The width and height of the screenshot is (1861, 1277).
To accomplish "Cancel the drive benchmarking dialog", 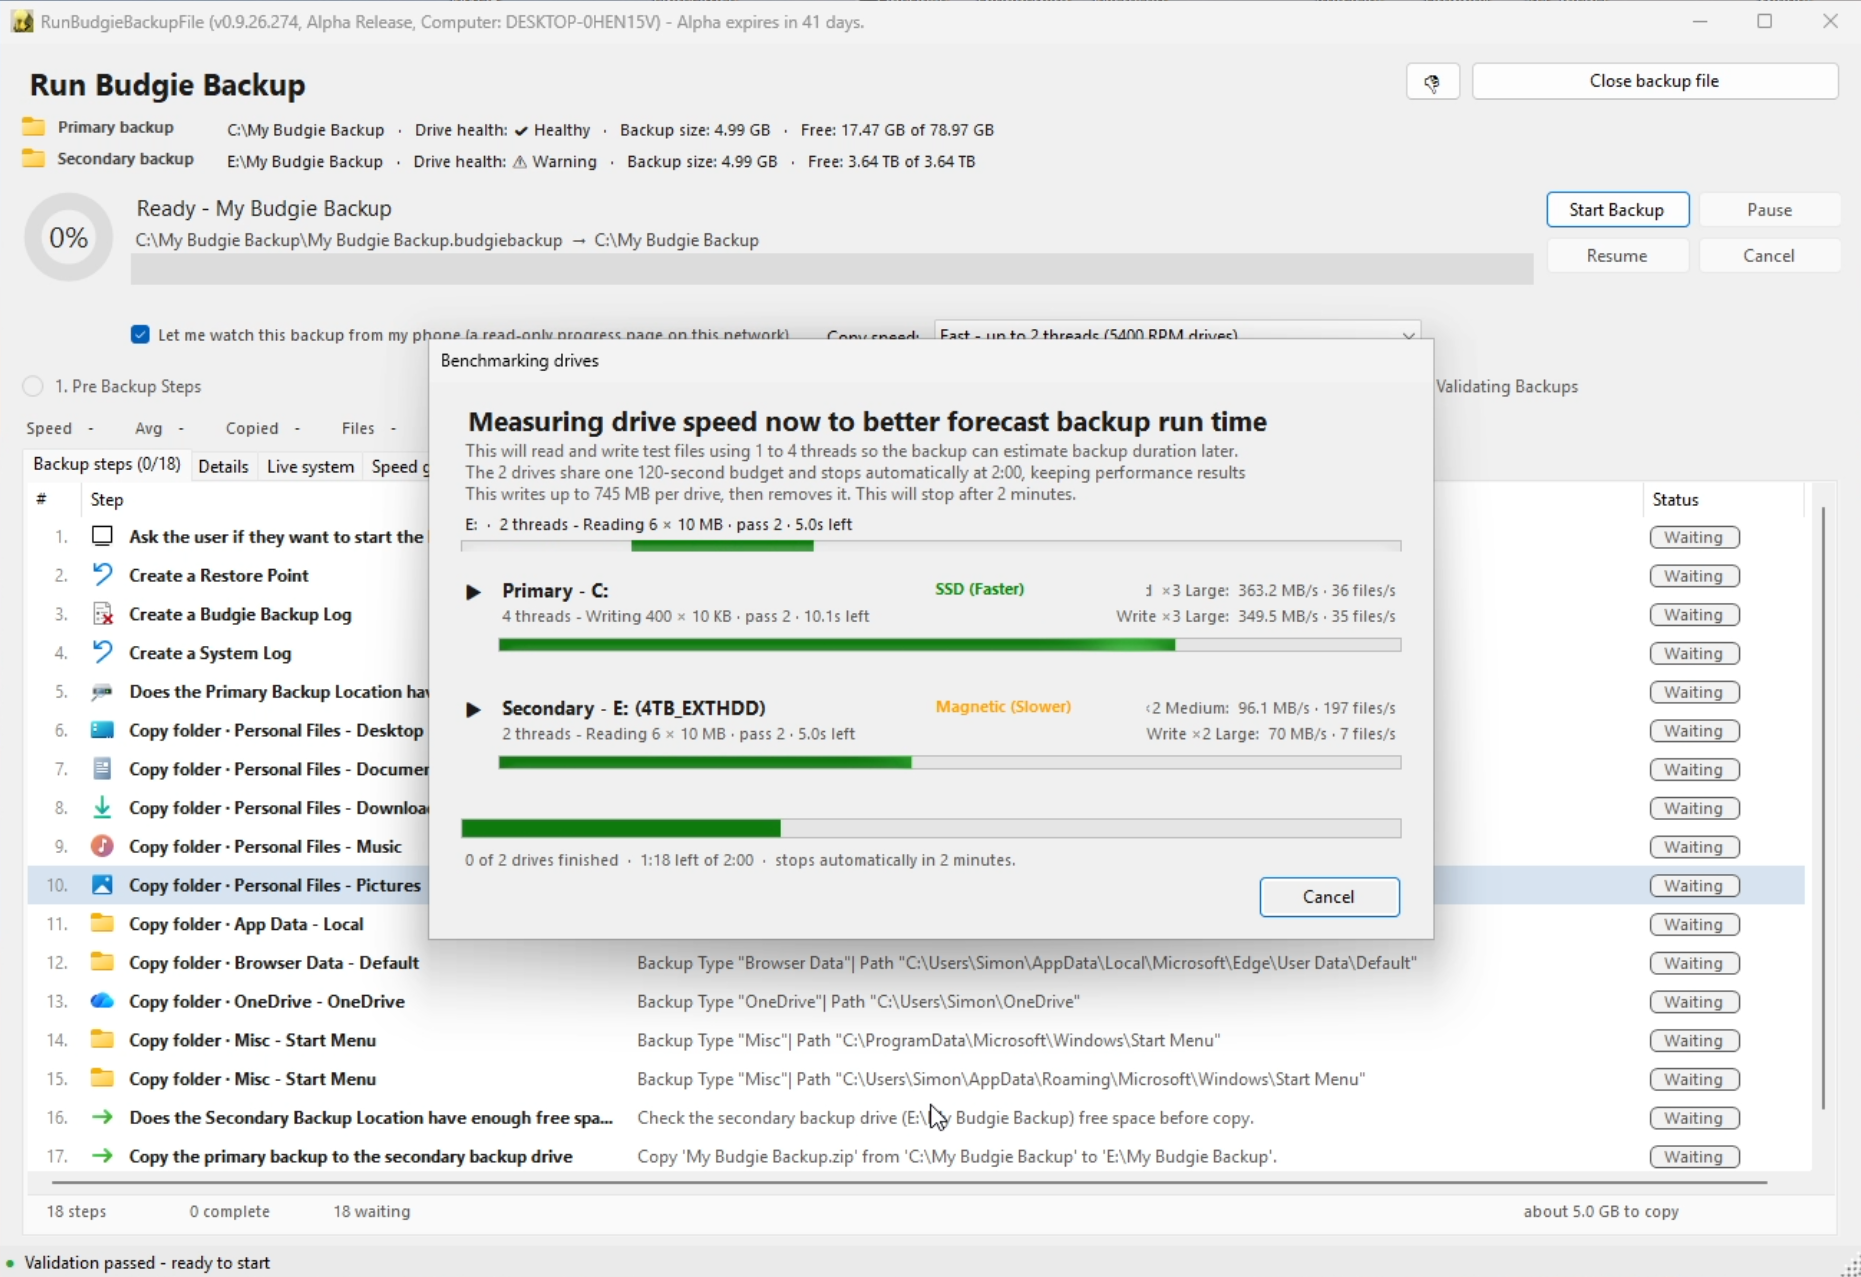I will point(1329,897).
